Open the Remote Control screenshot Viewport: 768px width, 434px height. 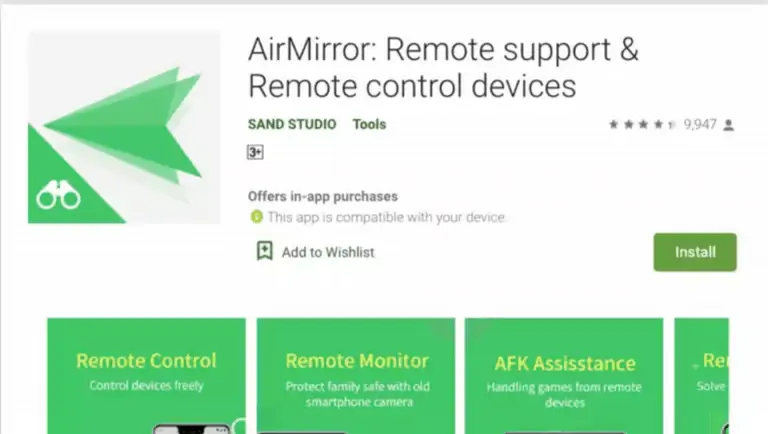(x=146, y=376)
